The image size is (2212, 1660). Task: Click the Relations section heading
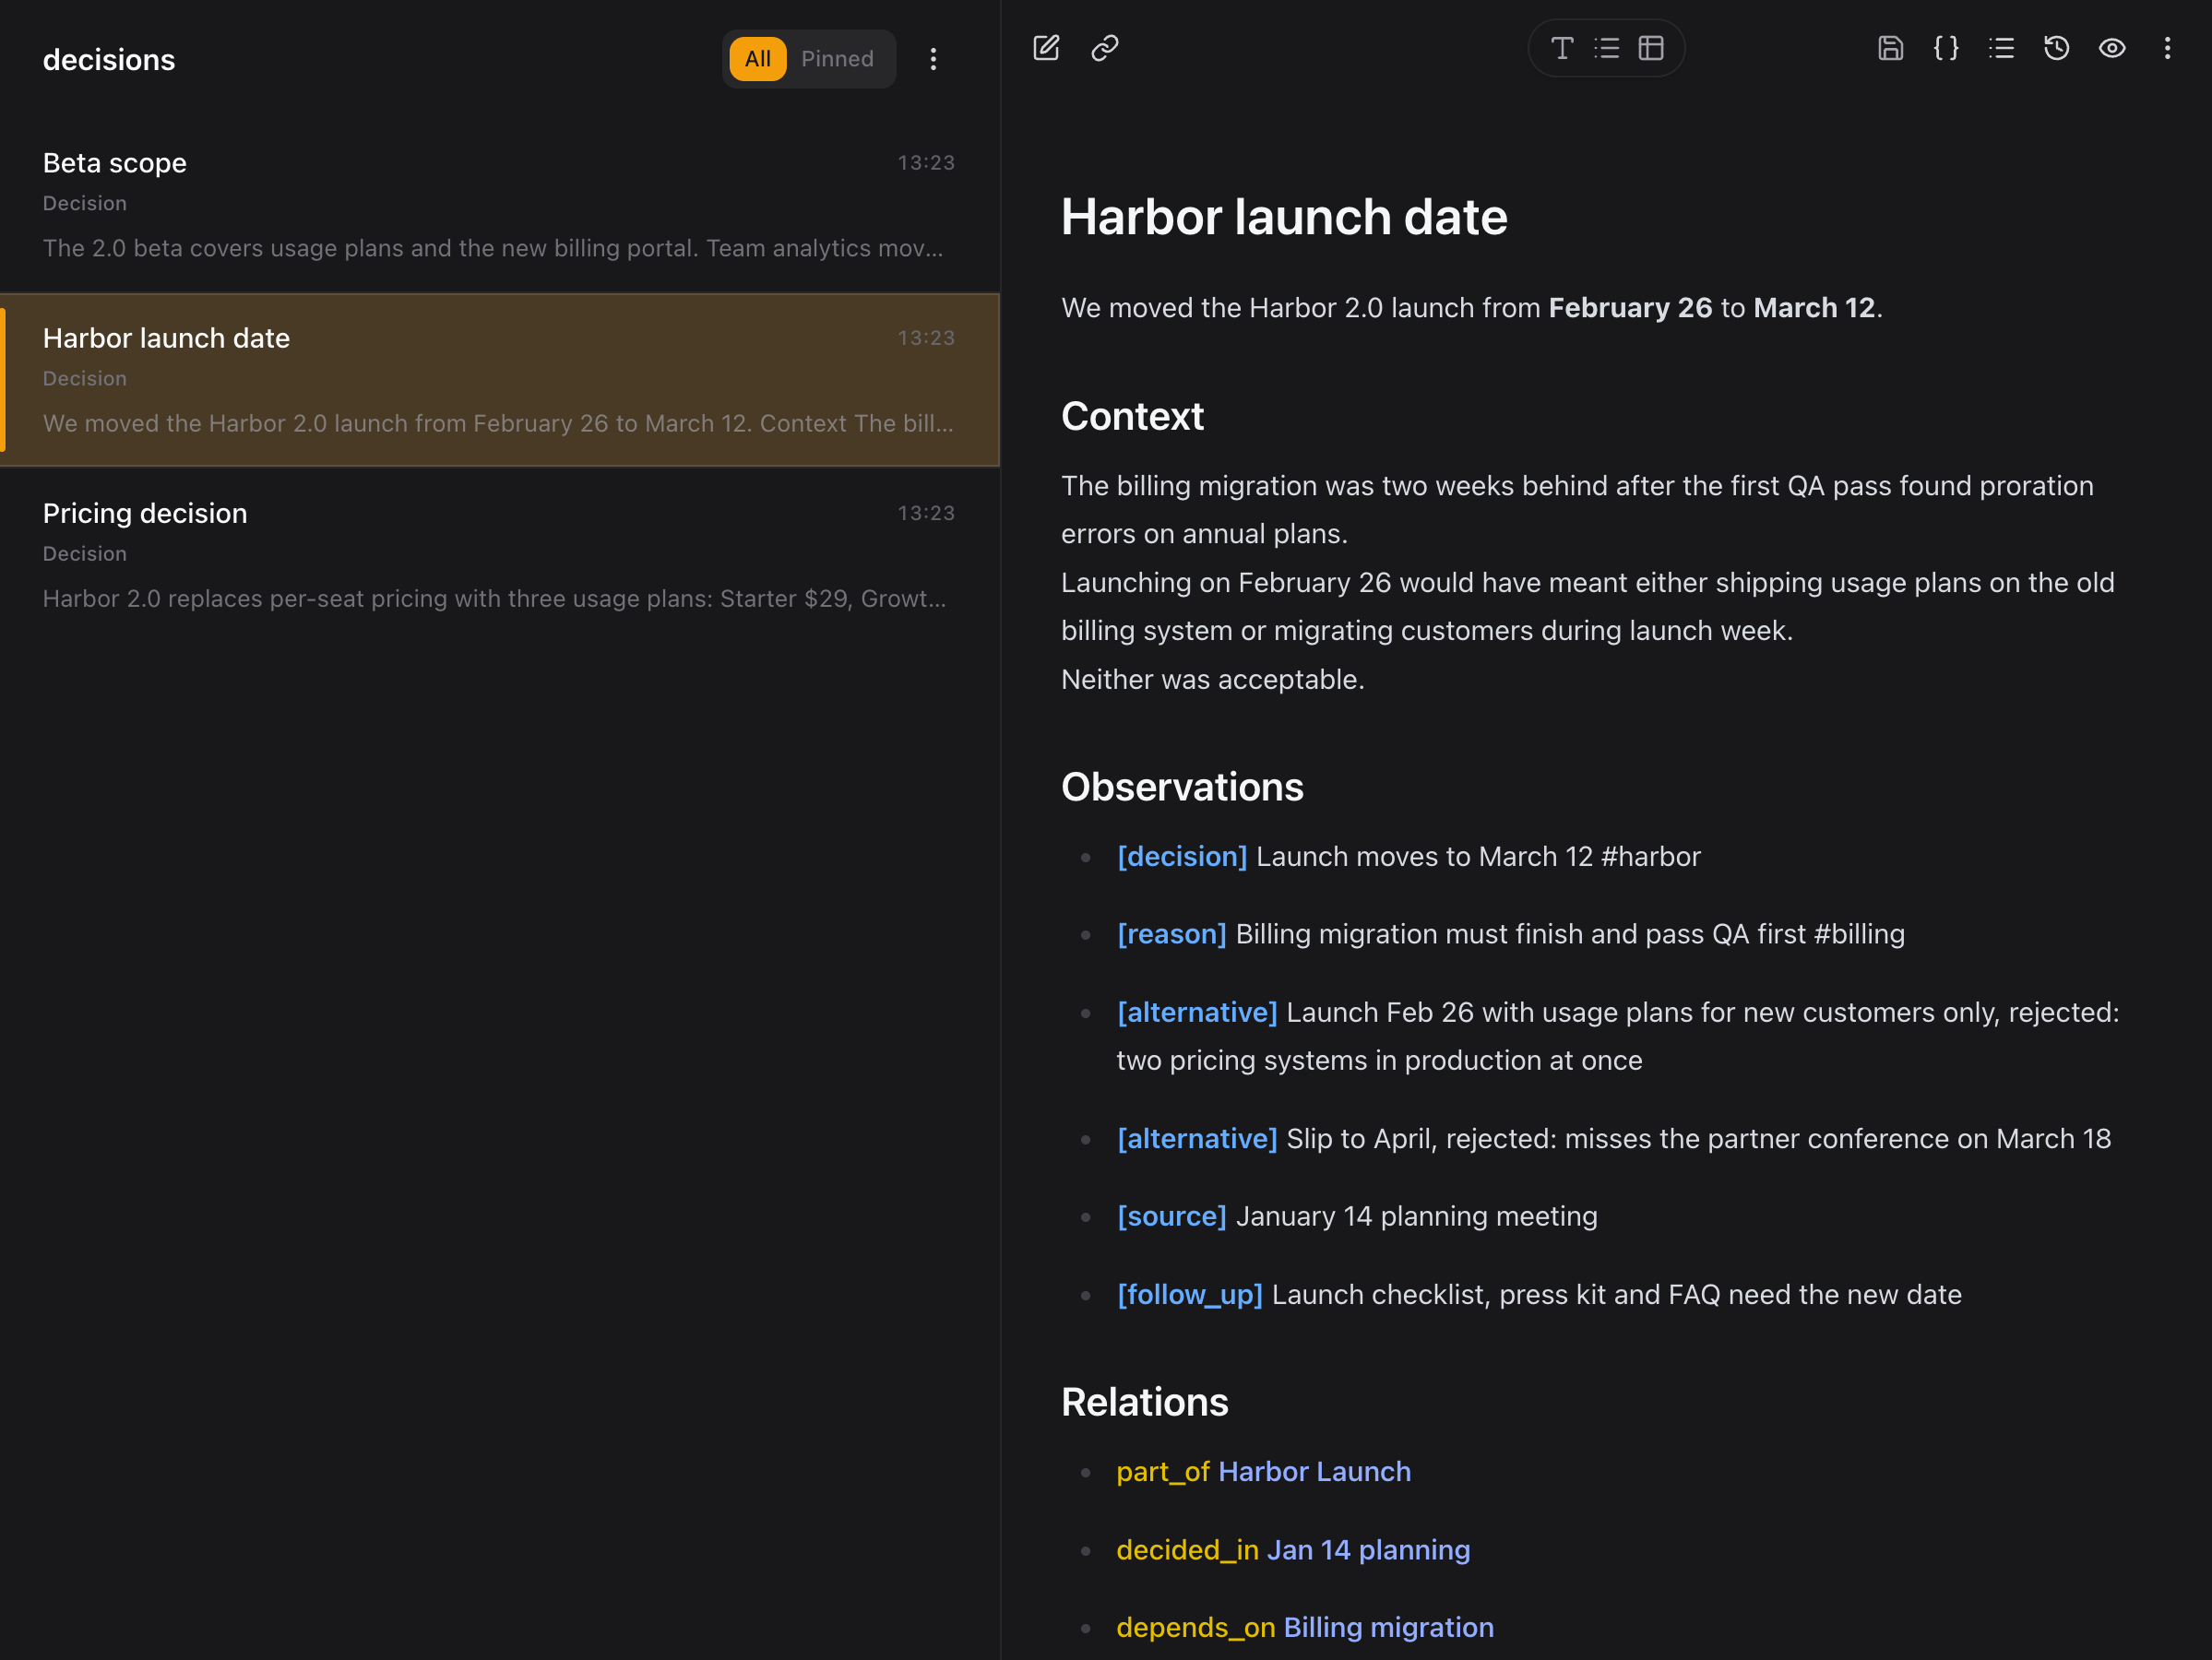tap(1144, 1402)
